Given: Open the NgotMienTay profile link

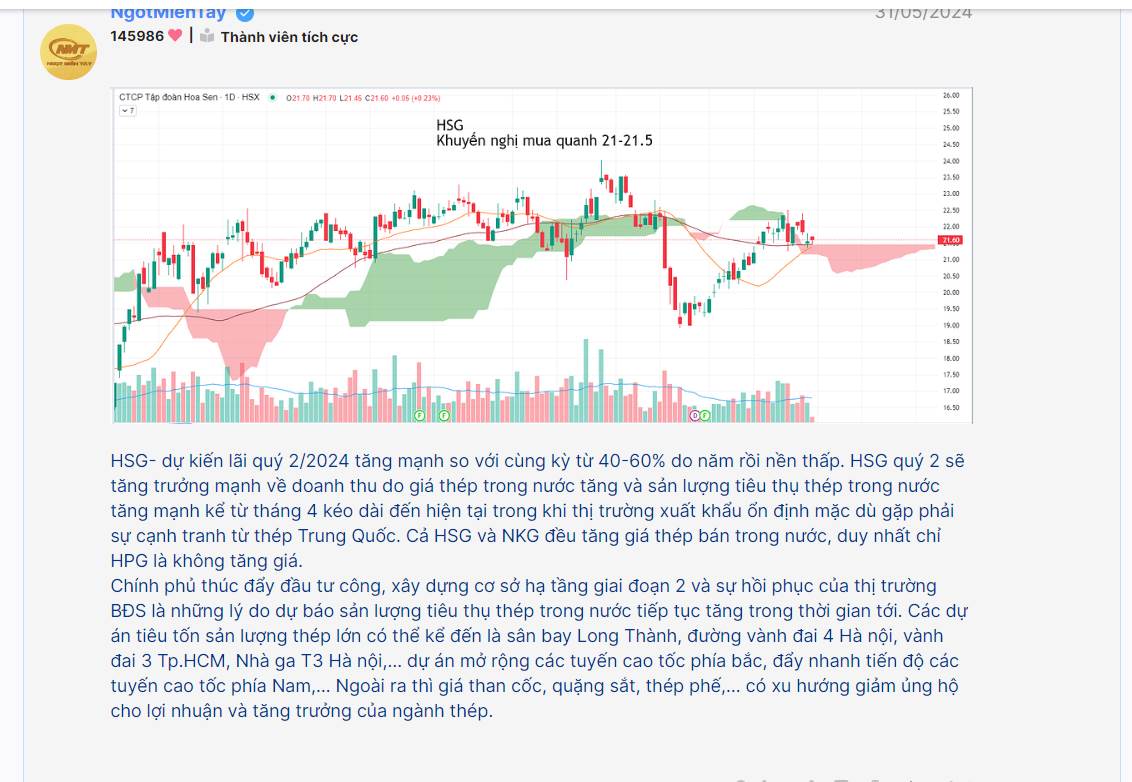Looking at the screenshot, I should point(168,12).
